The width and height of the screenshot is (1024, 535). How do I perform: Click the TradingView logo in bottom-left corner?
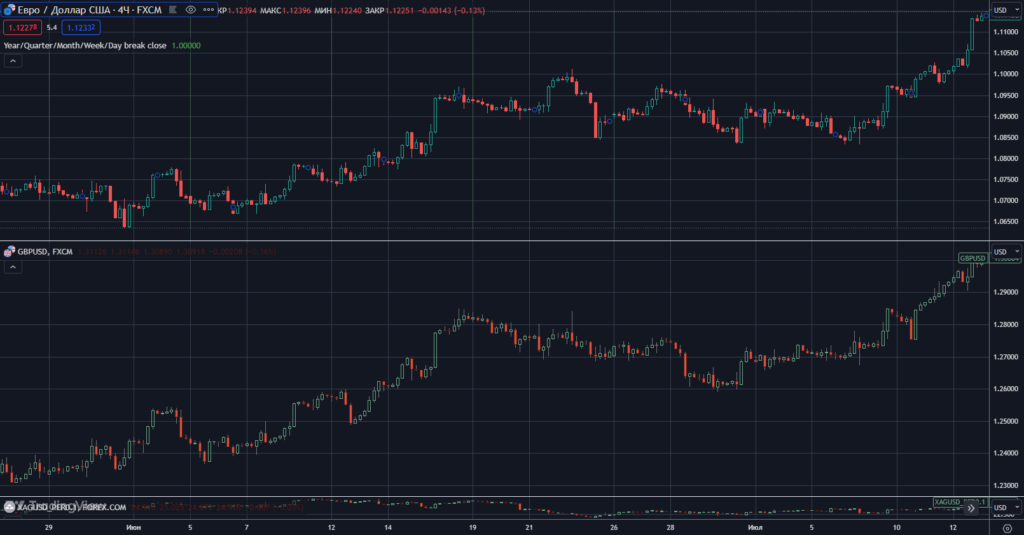12,508
